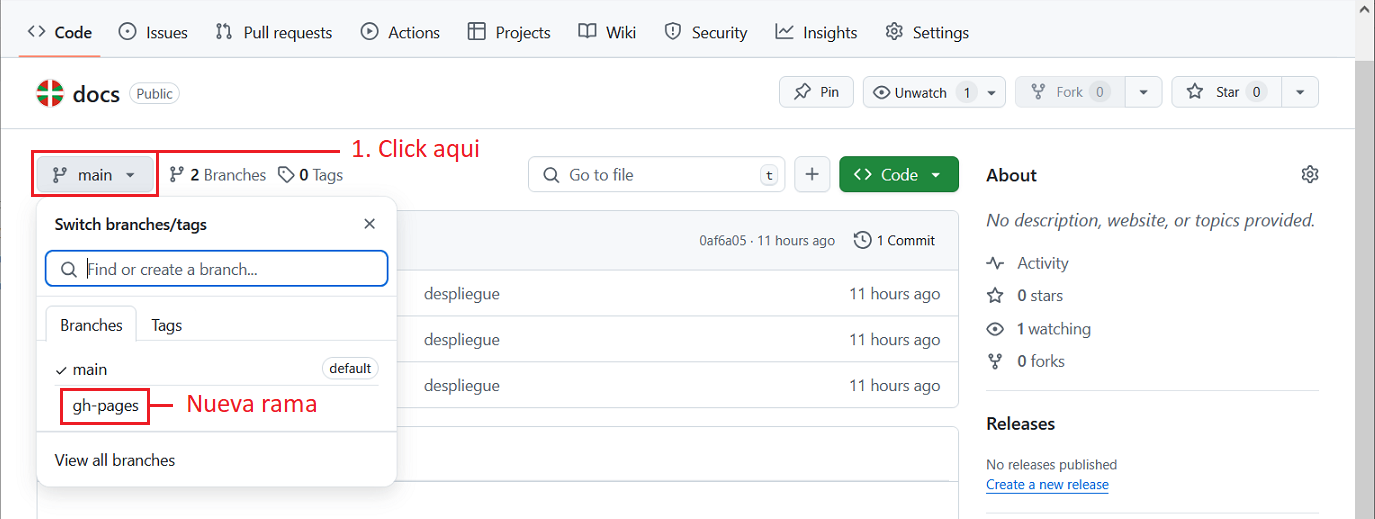Pin the docs repository
Screen dimensions: 1375x519
point(816,92)
